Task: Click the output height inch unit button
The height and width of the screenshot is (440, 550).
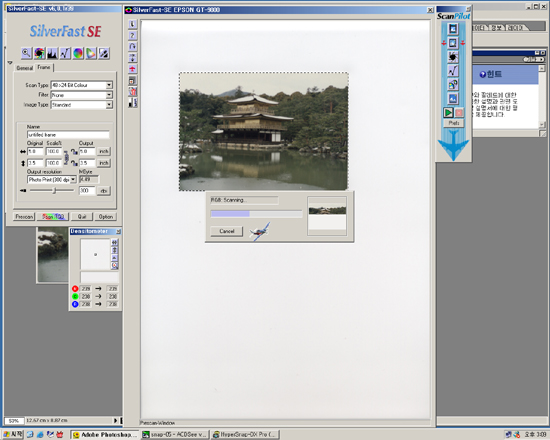Action: pyautogui.click(x=103, y=163)
